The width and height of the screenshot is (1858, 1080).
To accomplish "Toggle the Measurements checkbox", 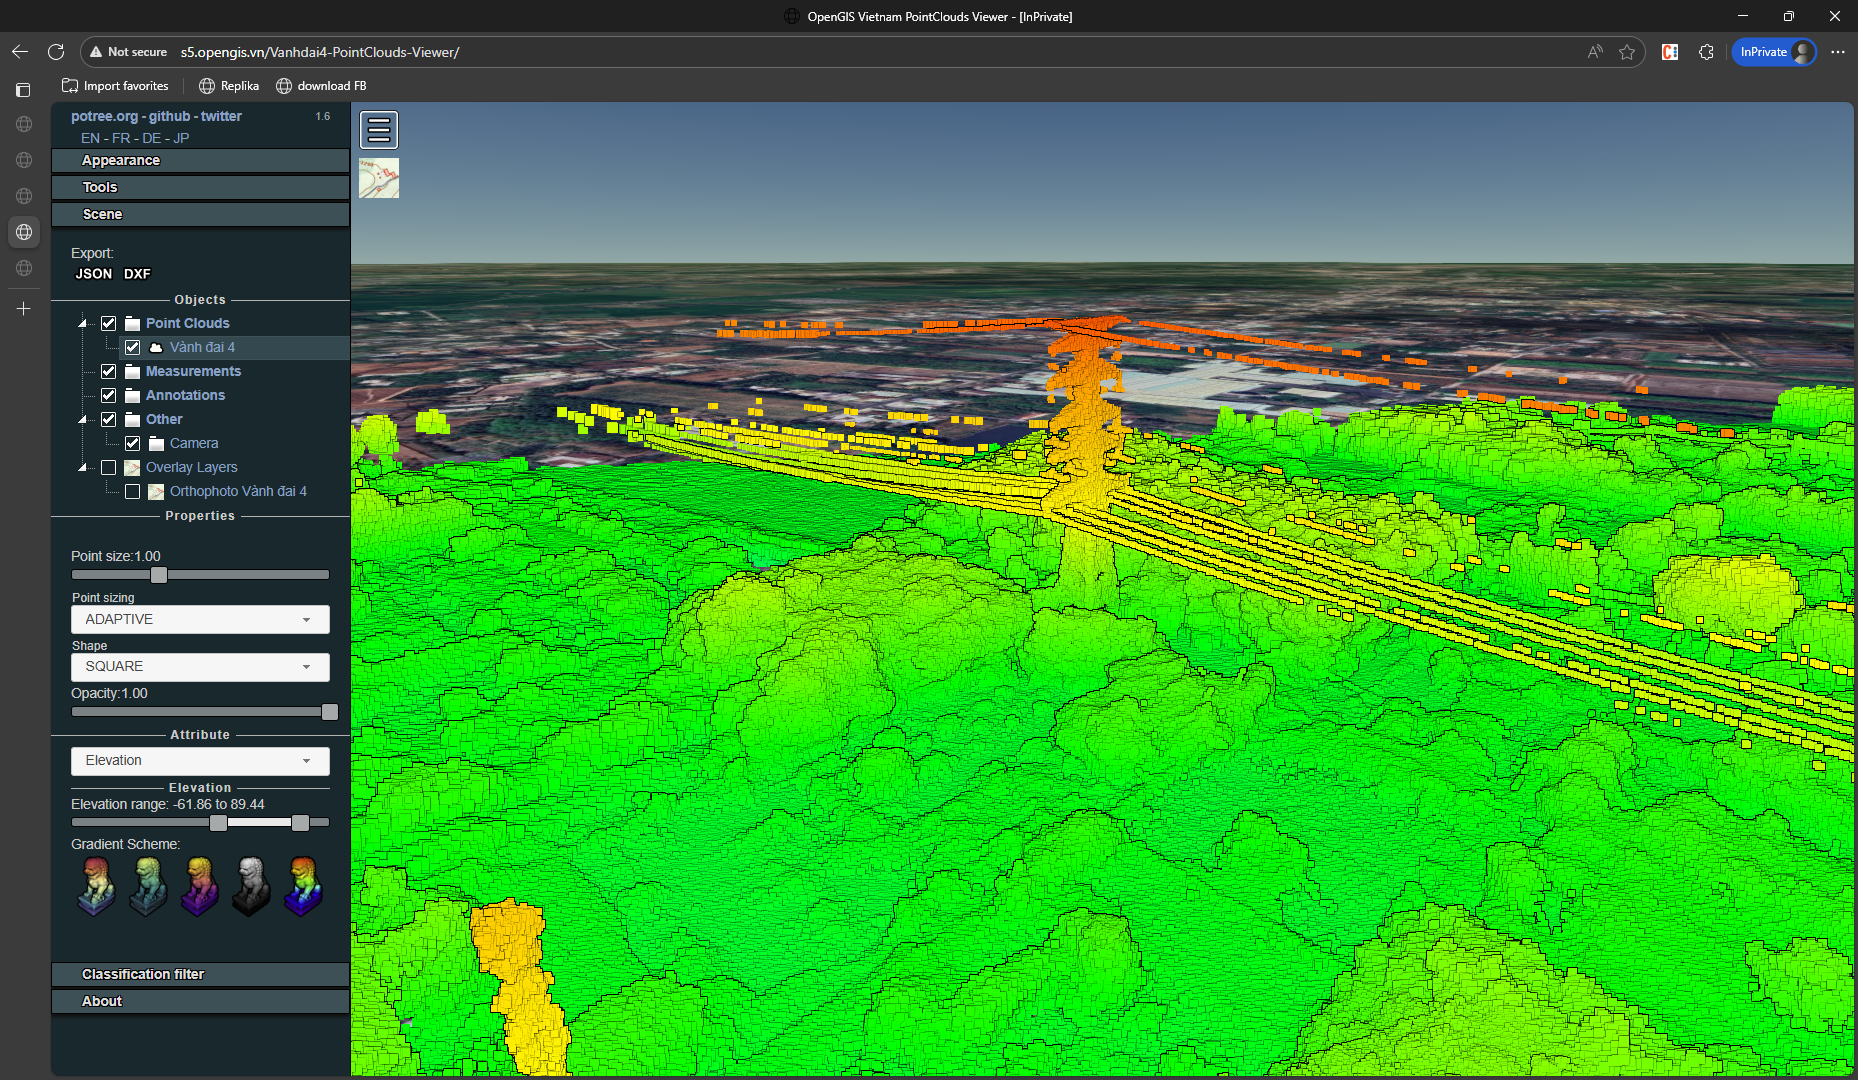I will click(x=109, y=371).
